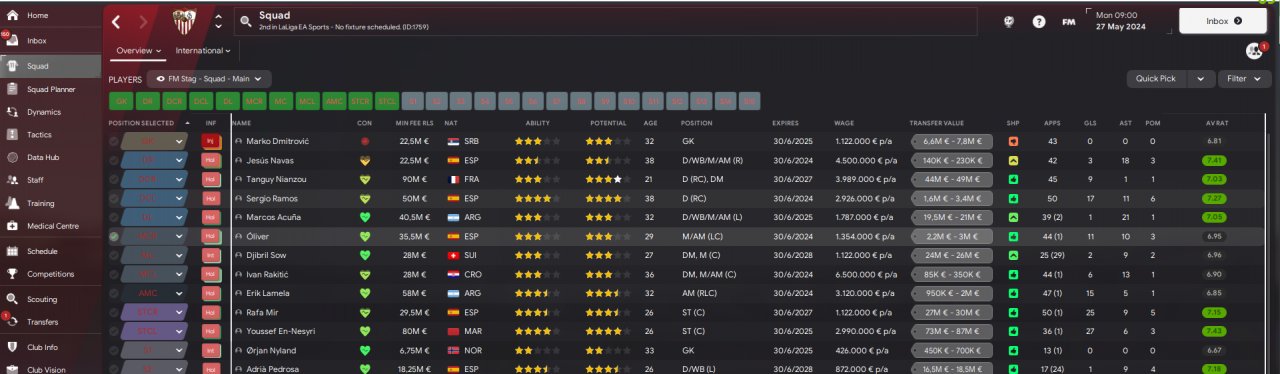
Task: Click Marcos Acuña's transfer value pill
Action: [x=952, y=217]
